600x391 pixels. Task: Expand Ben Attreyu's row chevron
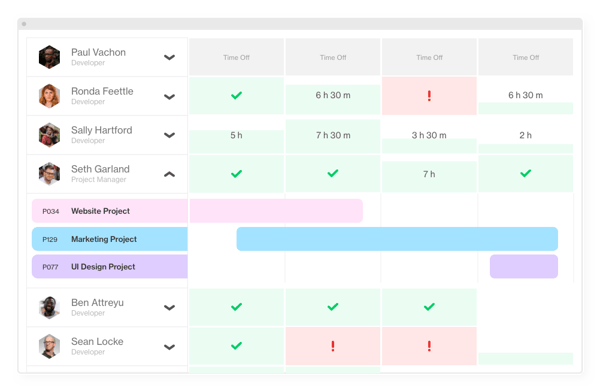pos(169,307)
